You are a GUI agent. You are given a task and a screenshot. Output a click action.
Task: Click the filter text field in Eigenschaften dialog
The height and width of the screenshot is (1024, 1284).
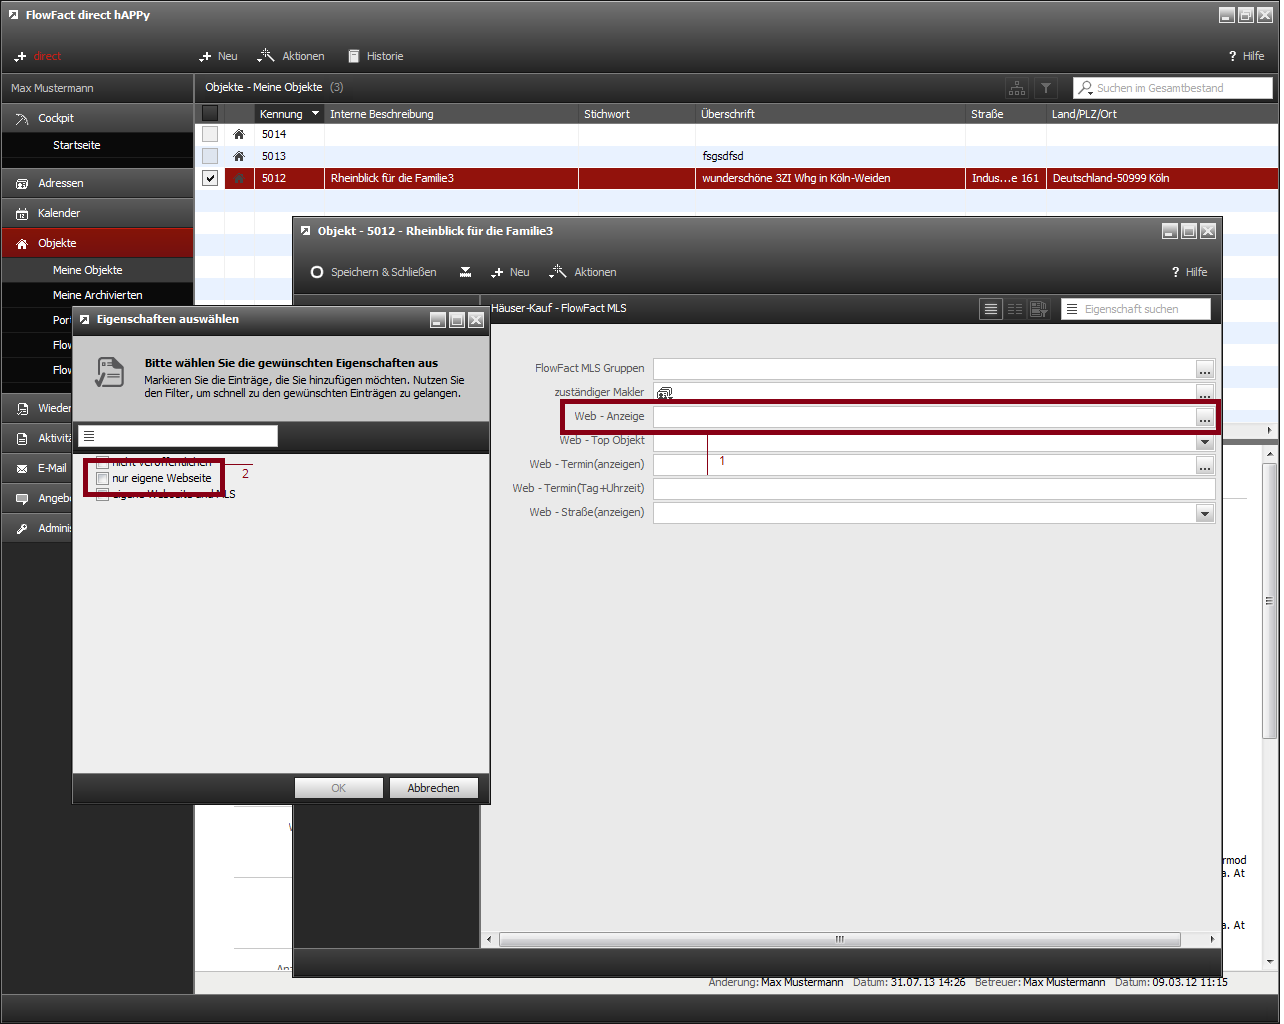[178, 436]
